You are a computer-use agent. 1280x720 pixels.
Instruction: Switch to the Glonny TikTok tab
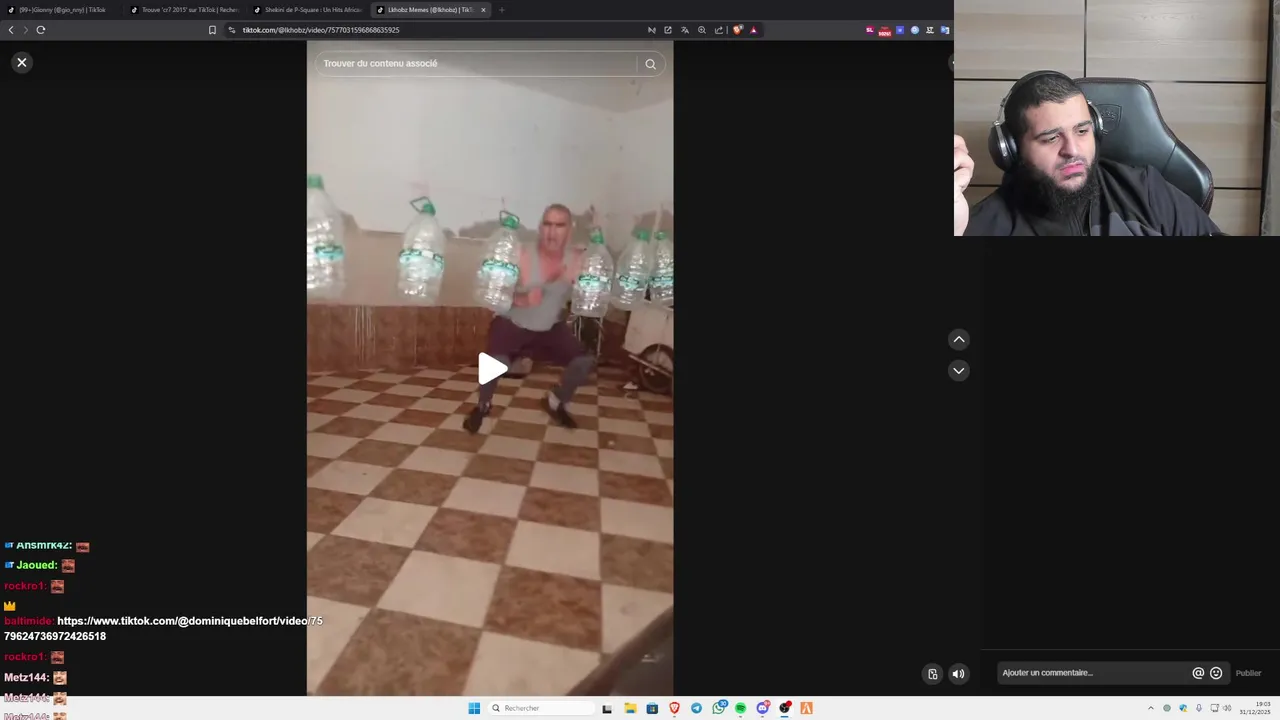62,10
